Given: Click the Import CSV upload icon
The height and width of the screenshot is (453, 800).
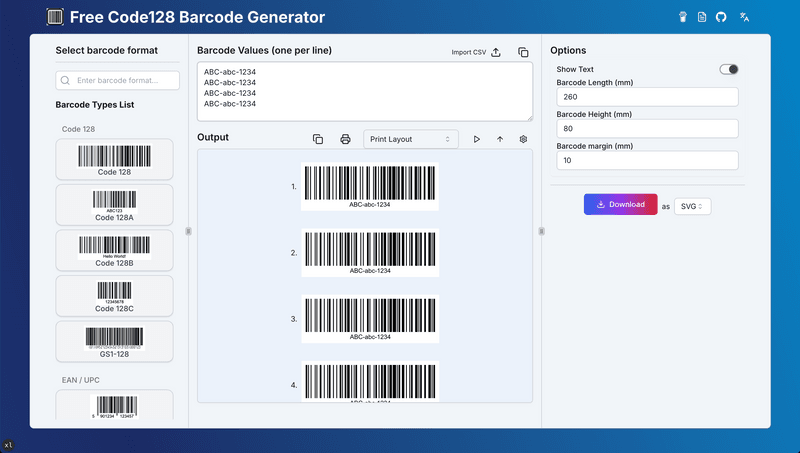Looking at the screenshot, I should point(496,52).
